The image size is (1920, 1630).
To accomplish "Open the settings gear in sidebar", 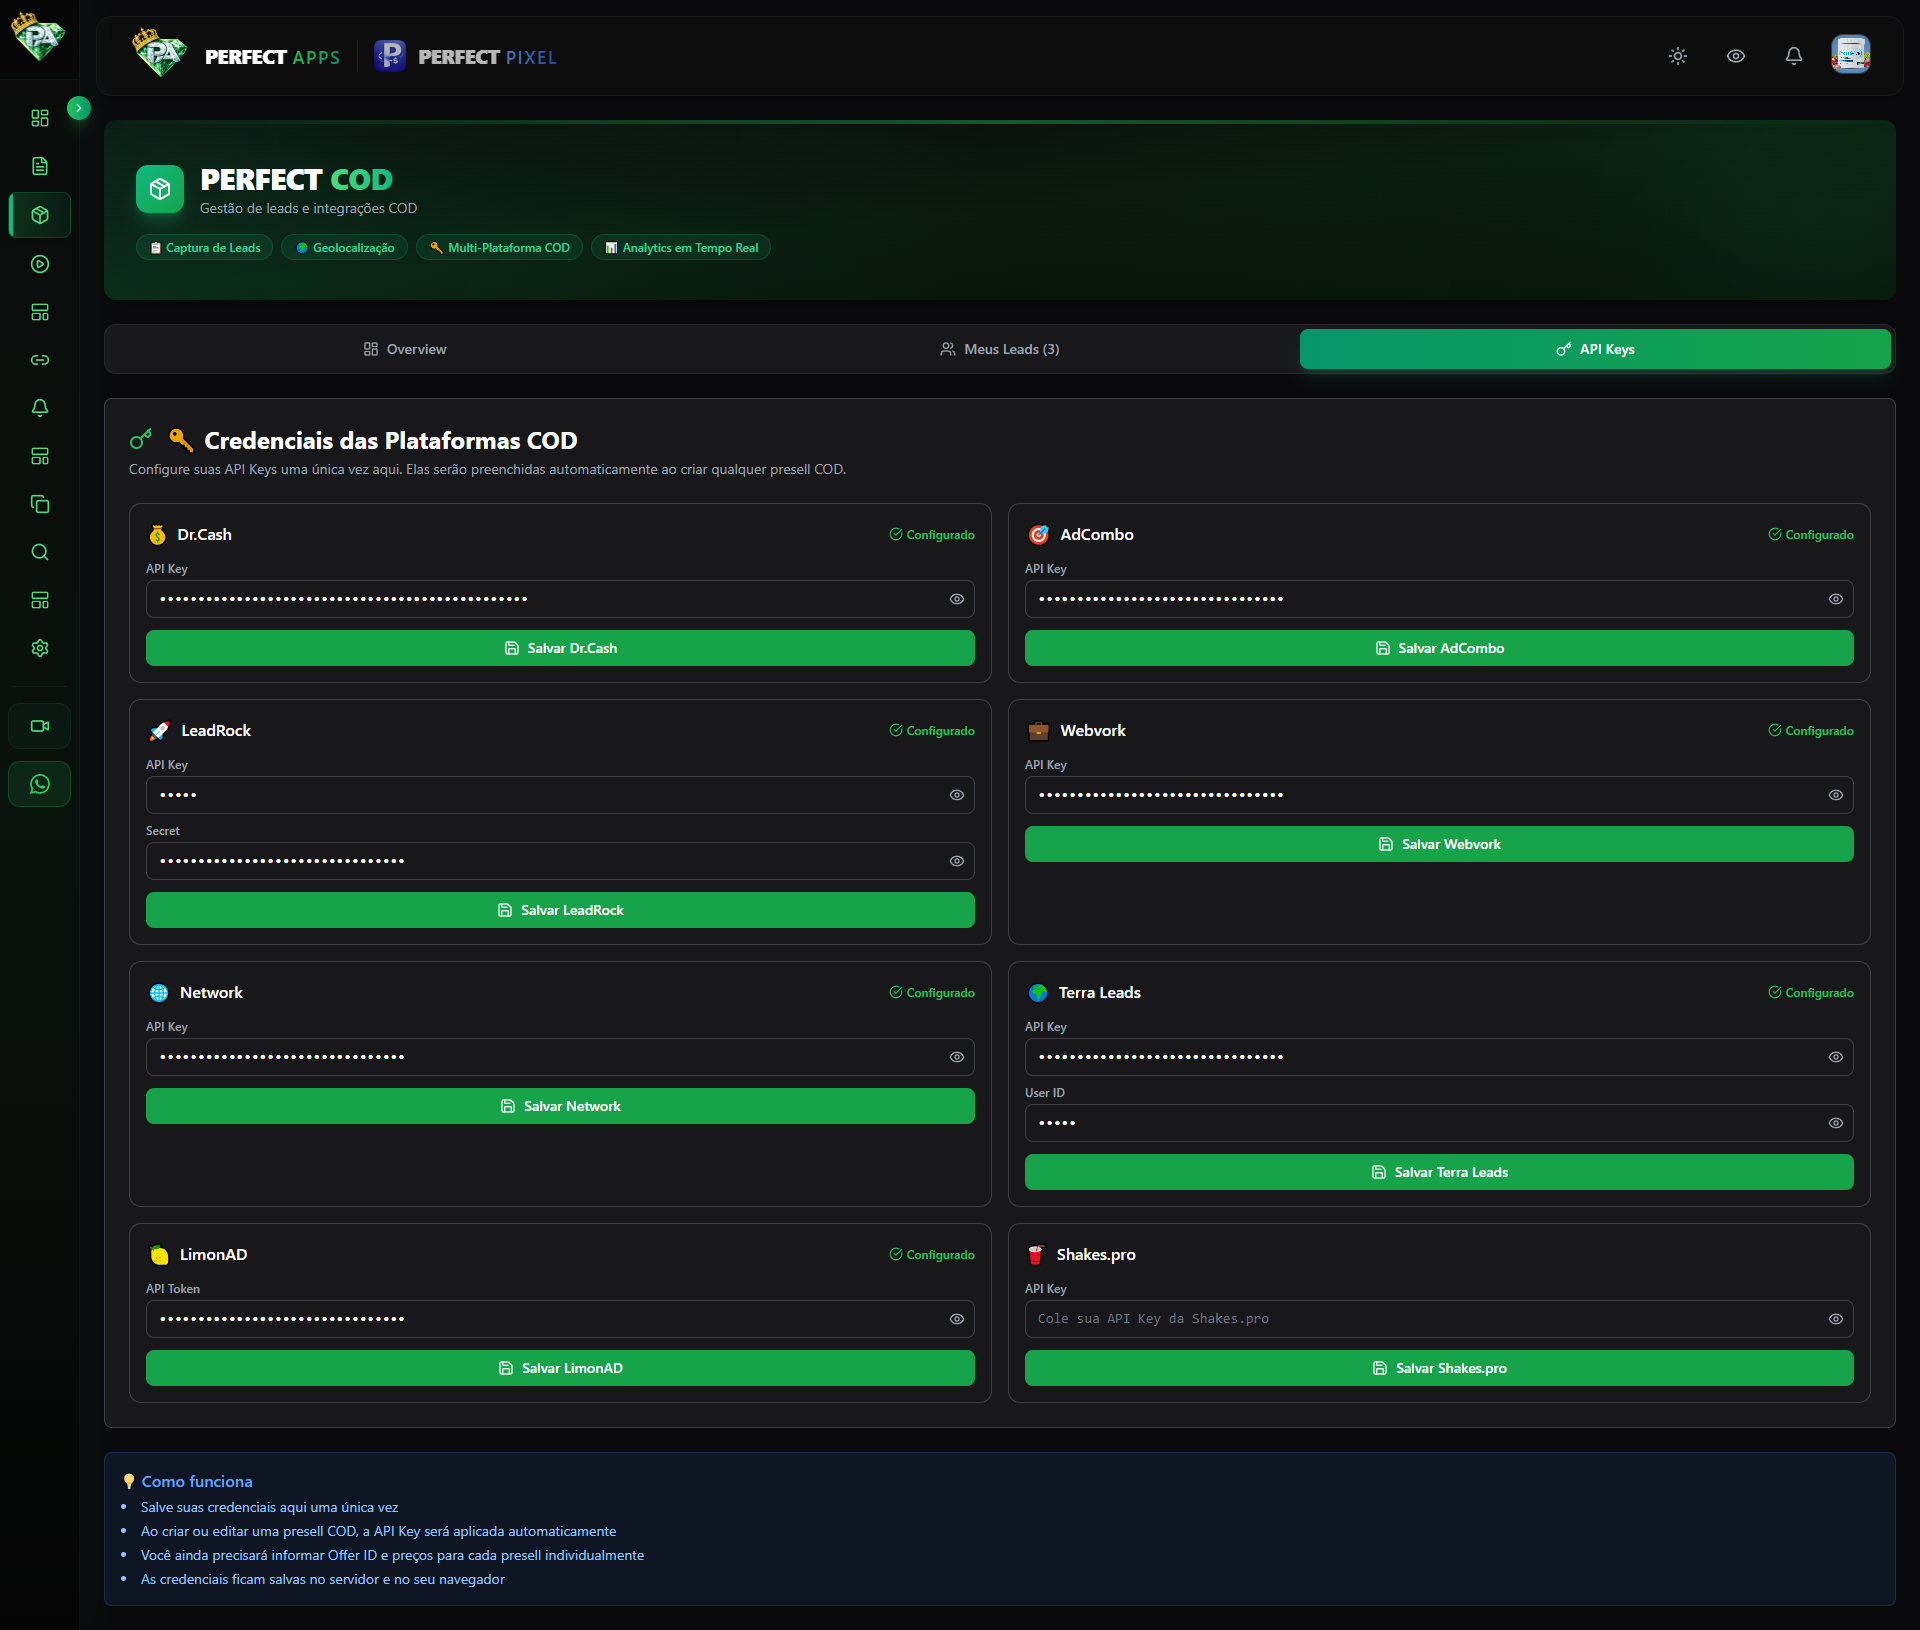I will (40, 648).
